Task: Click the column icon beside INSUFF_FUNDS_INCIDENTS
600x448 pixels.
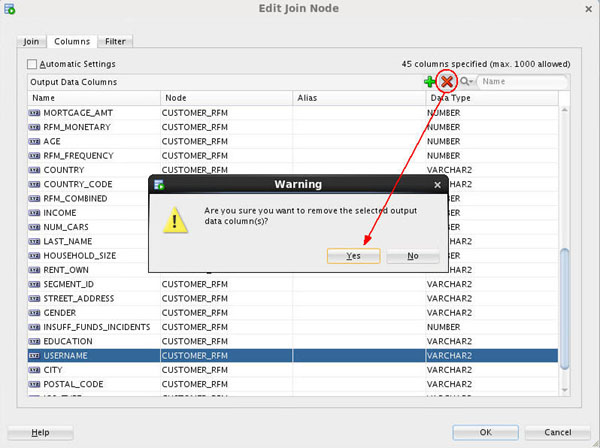Action: tap(34, 327)
